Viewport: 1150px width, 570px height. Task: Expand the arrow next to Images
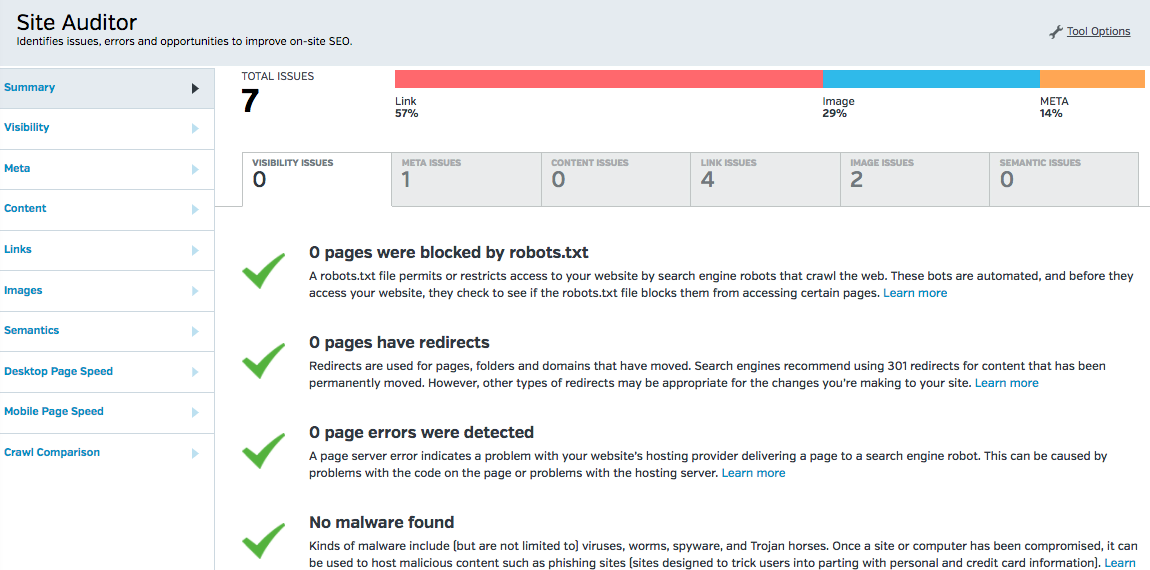point(195,291)
